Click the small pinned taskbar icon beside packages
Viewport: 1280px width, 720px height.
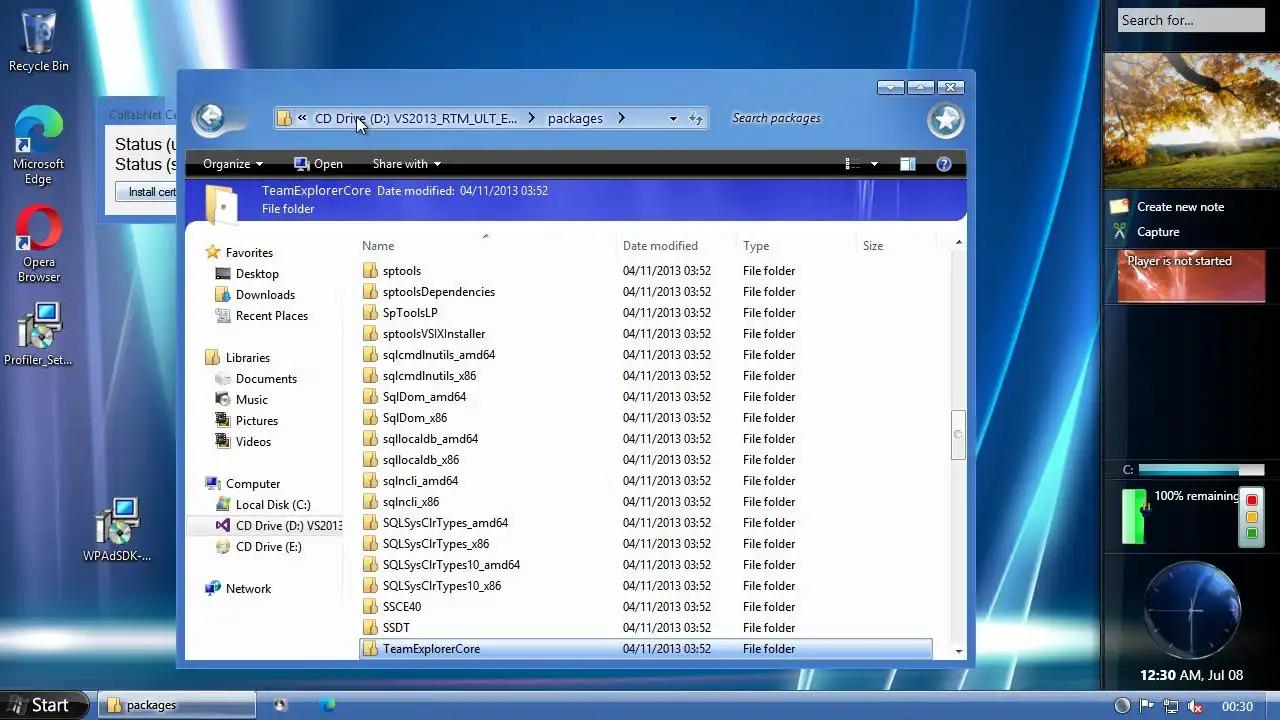tap(280, 705)
